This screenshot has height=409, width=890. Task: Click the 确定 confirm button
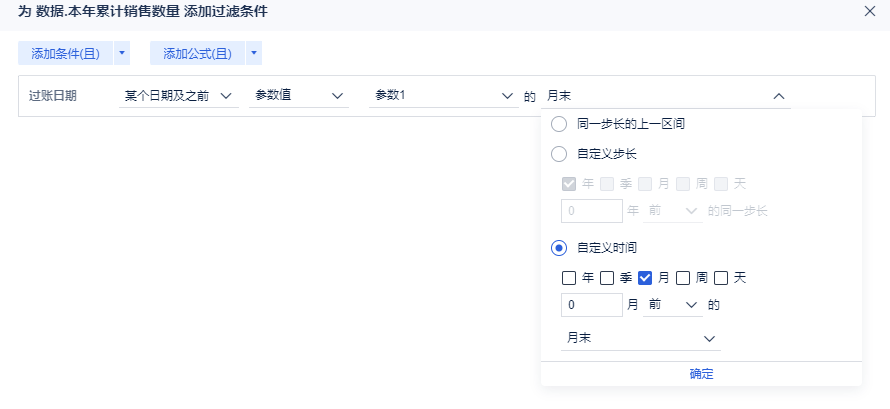pyautogui.click(x=702, y=374)
